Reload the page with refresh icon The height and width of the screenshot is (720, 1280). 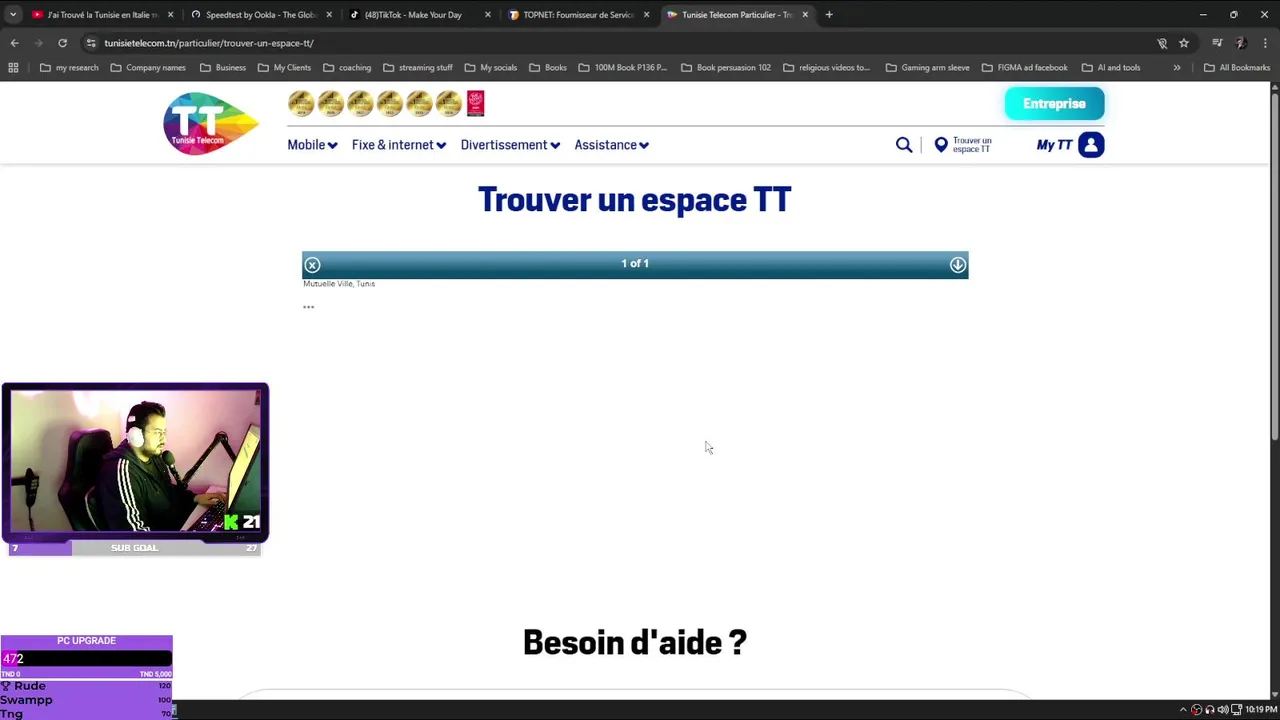62,43
